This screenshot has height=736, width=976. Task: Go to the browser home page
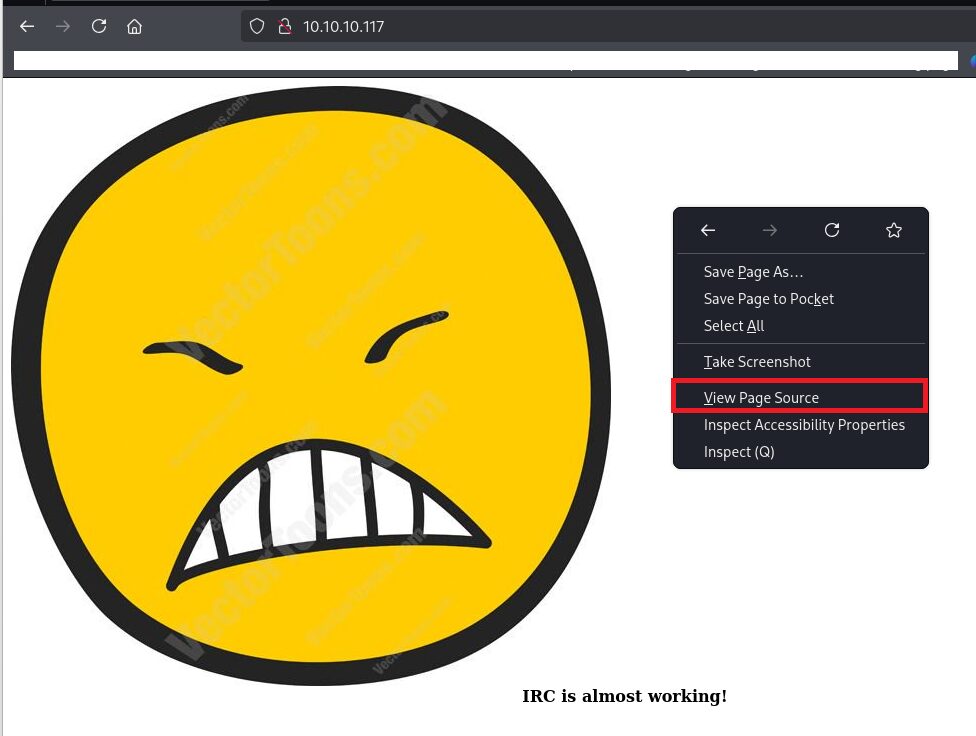coord(134,27)
